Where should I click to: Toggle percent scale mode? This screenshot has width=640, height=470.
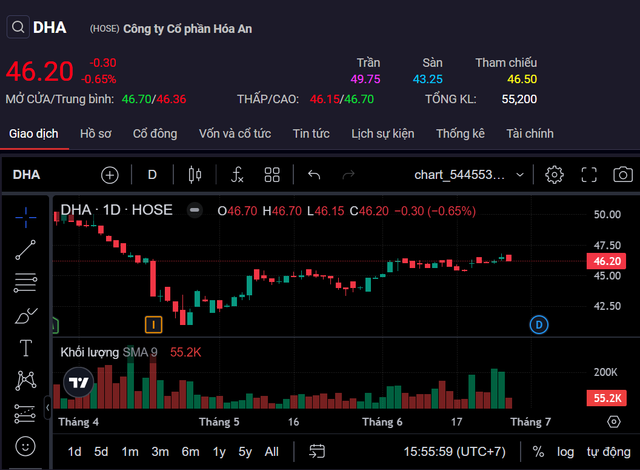click(x=538, y=451)
